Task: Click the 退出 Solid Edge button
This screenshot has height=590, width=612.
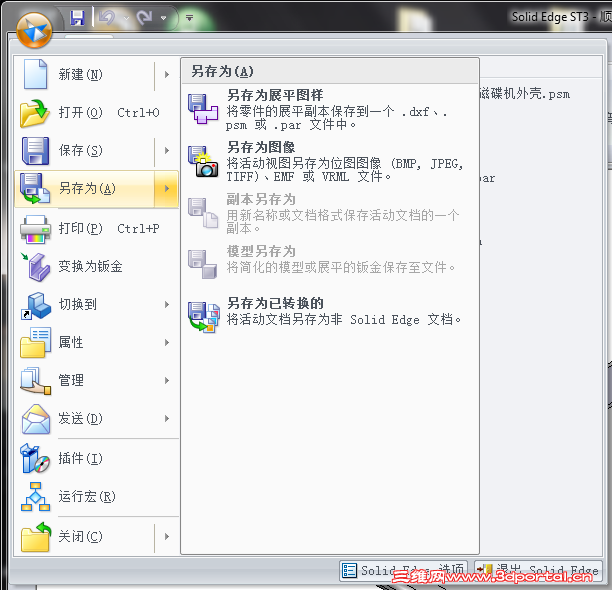Action: pyautogui.click(x=538, y=570)
